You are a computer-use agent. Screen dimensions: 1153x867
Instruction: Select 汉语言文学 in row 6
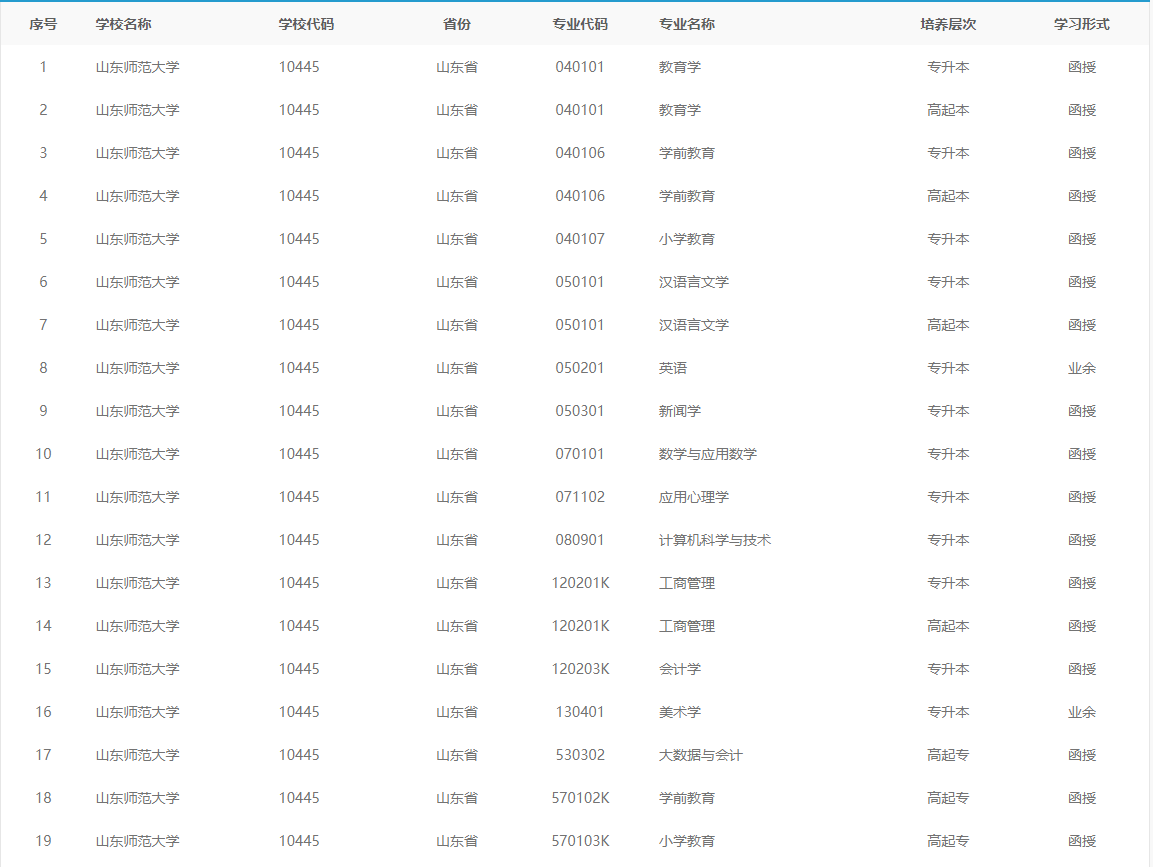click(x=694, y=282)
